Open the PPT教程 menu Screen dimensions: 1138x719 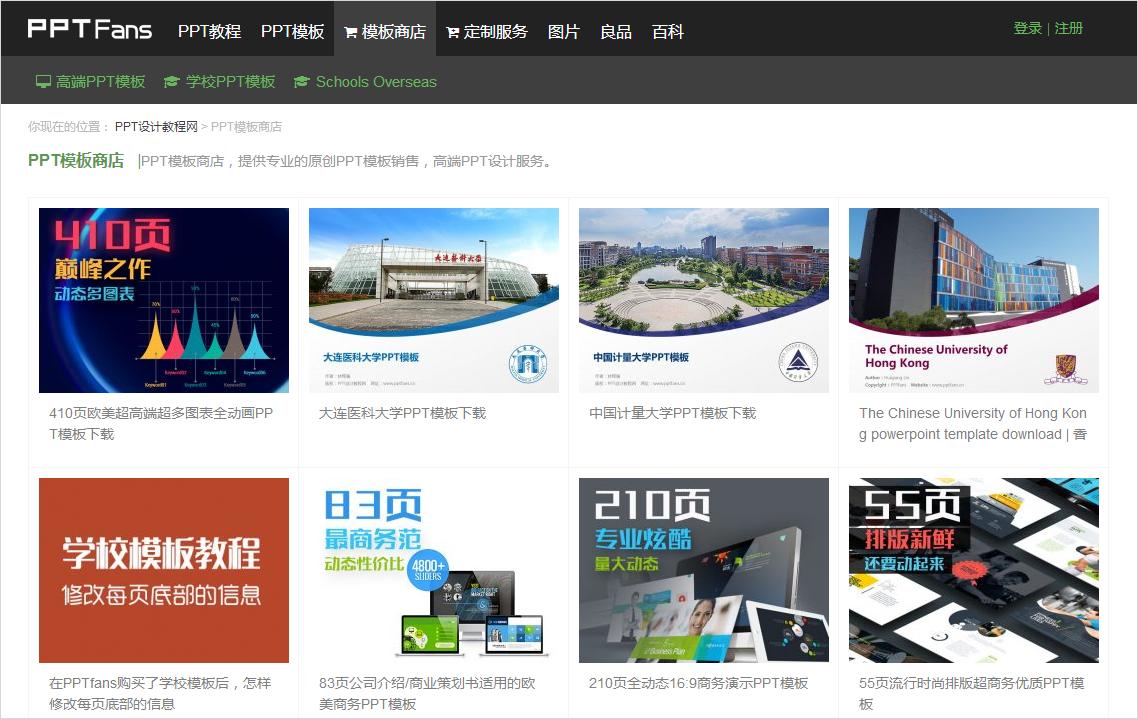(209, 31)
